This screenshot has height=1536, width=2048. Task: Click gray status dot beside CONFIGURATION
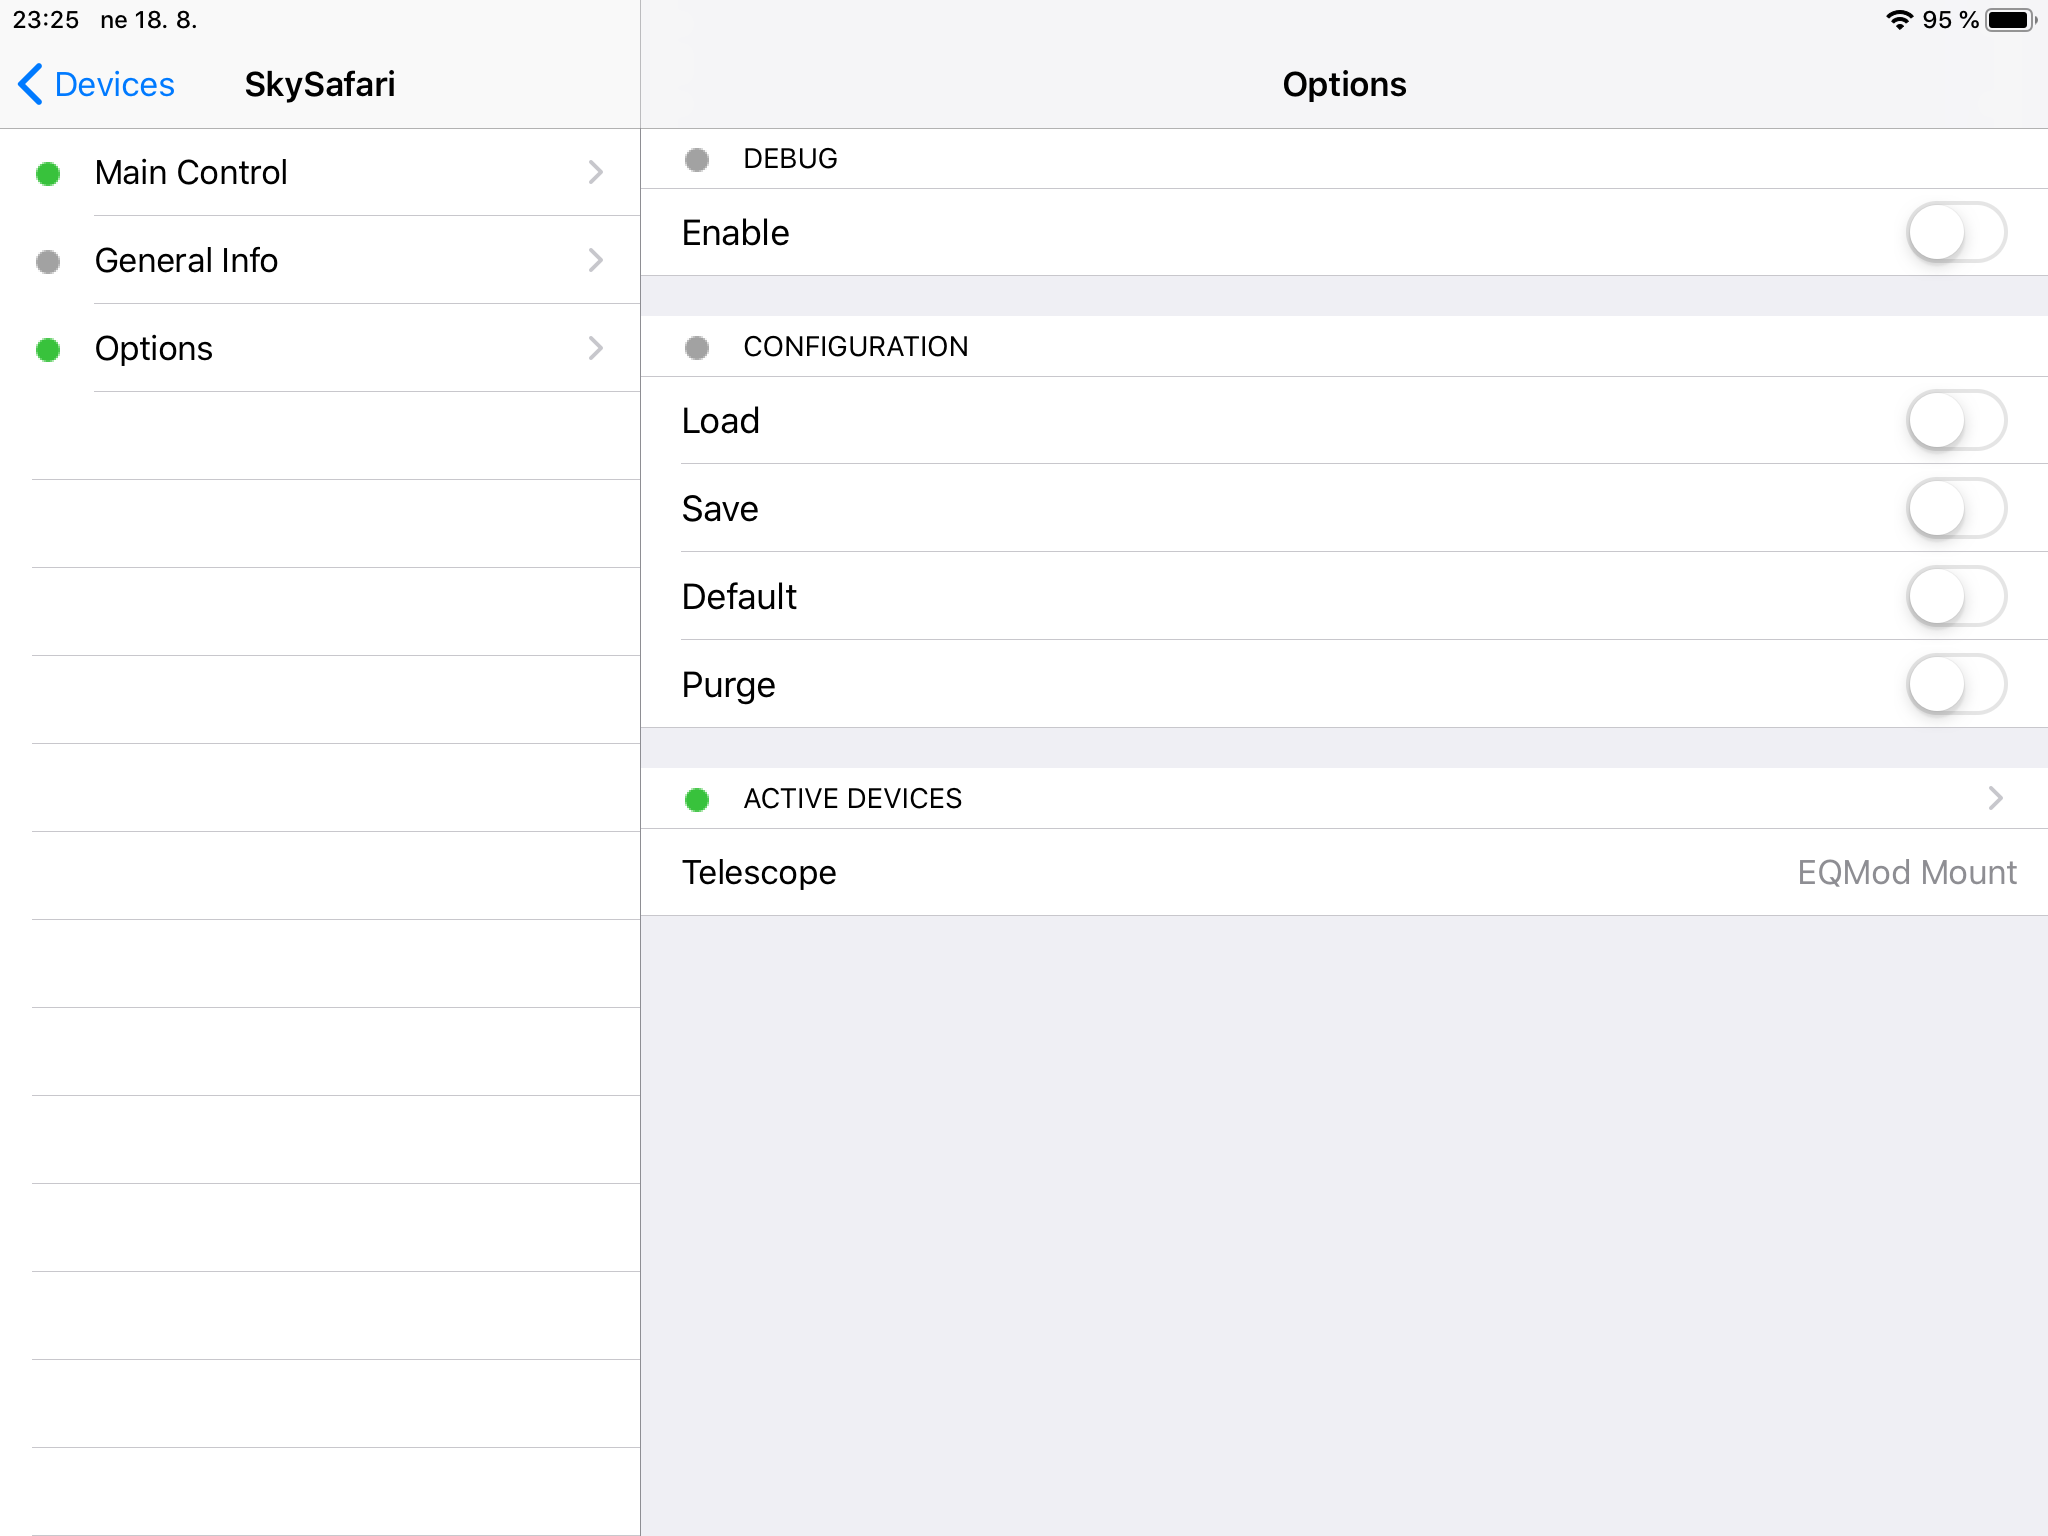point(697,348)
